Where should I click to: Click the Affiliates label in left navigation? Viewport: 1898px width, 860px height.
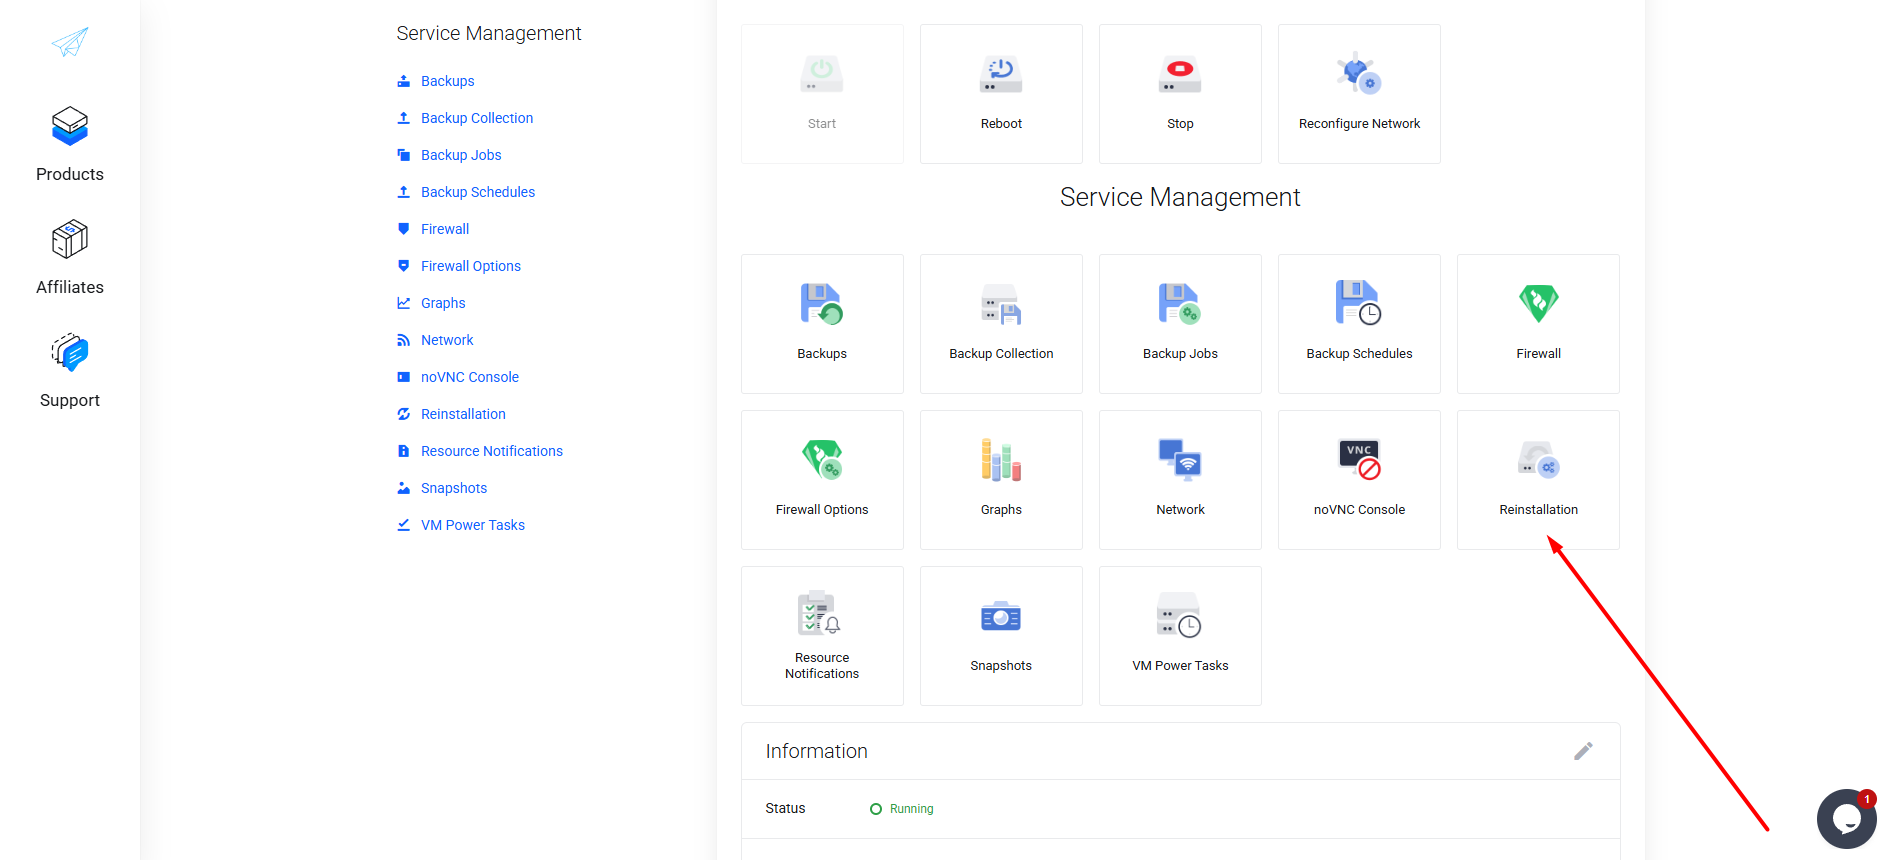click(x=70, y=287)
